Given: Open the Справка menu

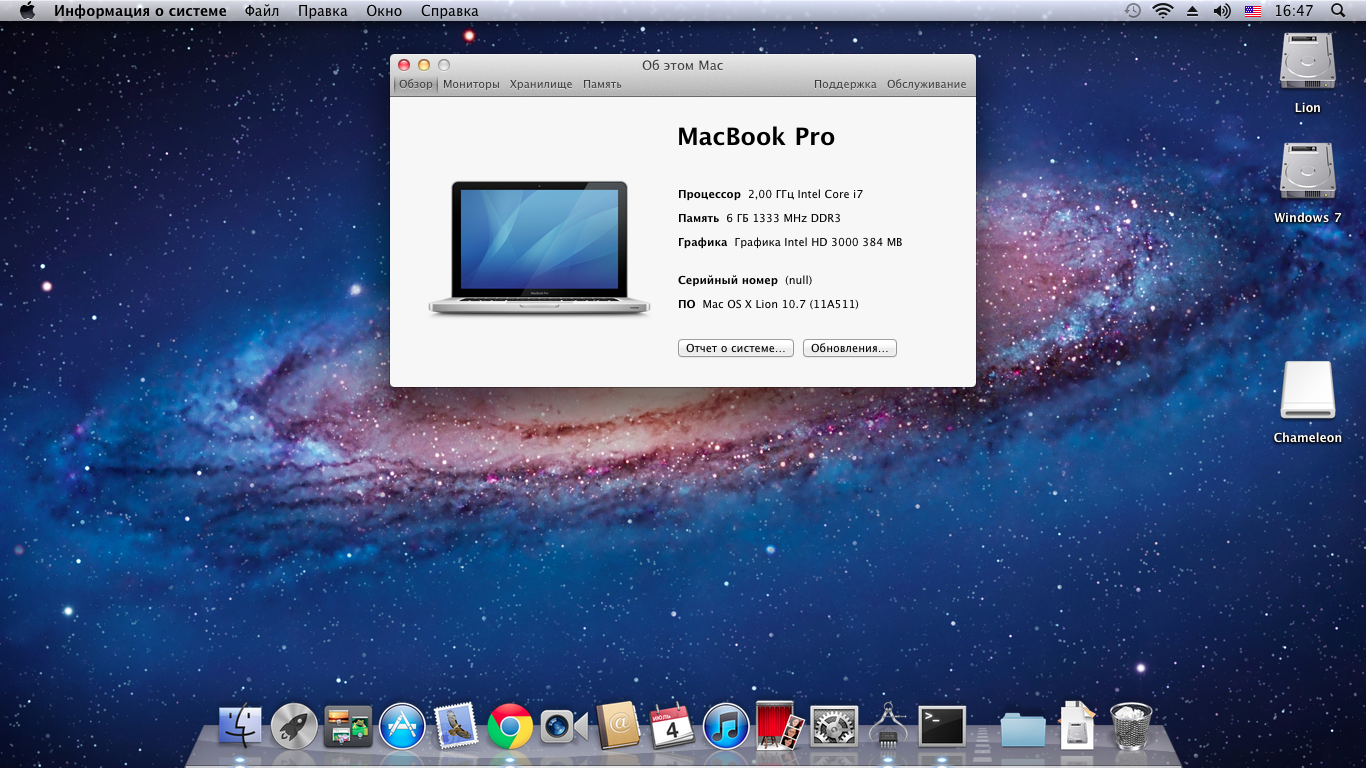Looking at the screenshot, I should point(449,11).
